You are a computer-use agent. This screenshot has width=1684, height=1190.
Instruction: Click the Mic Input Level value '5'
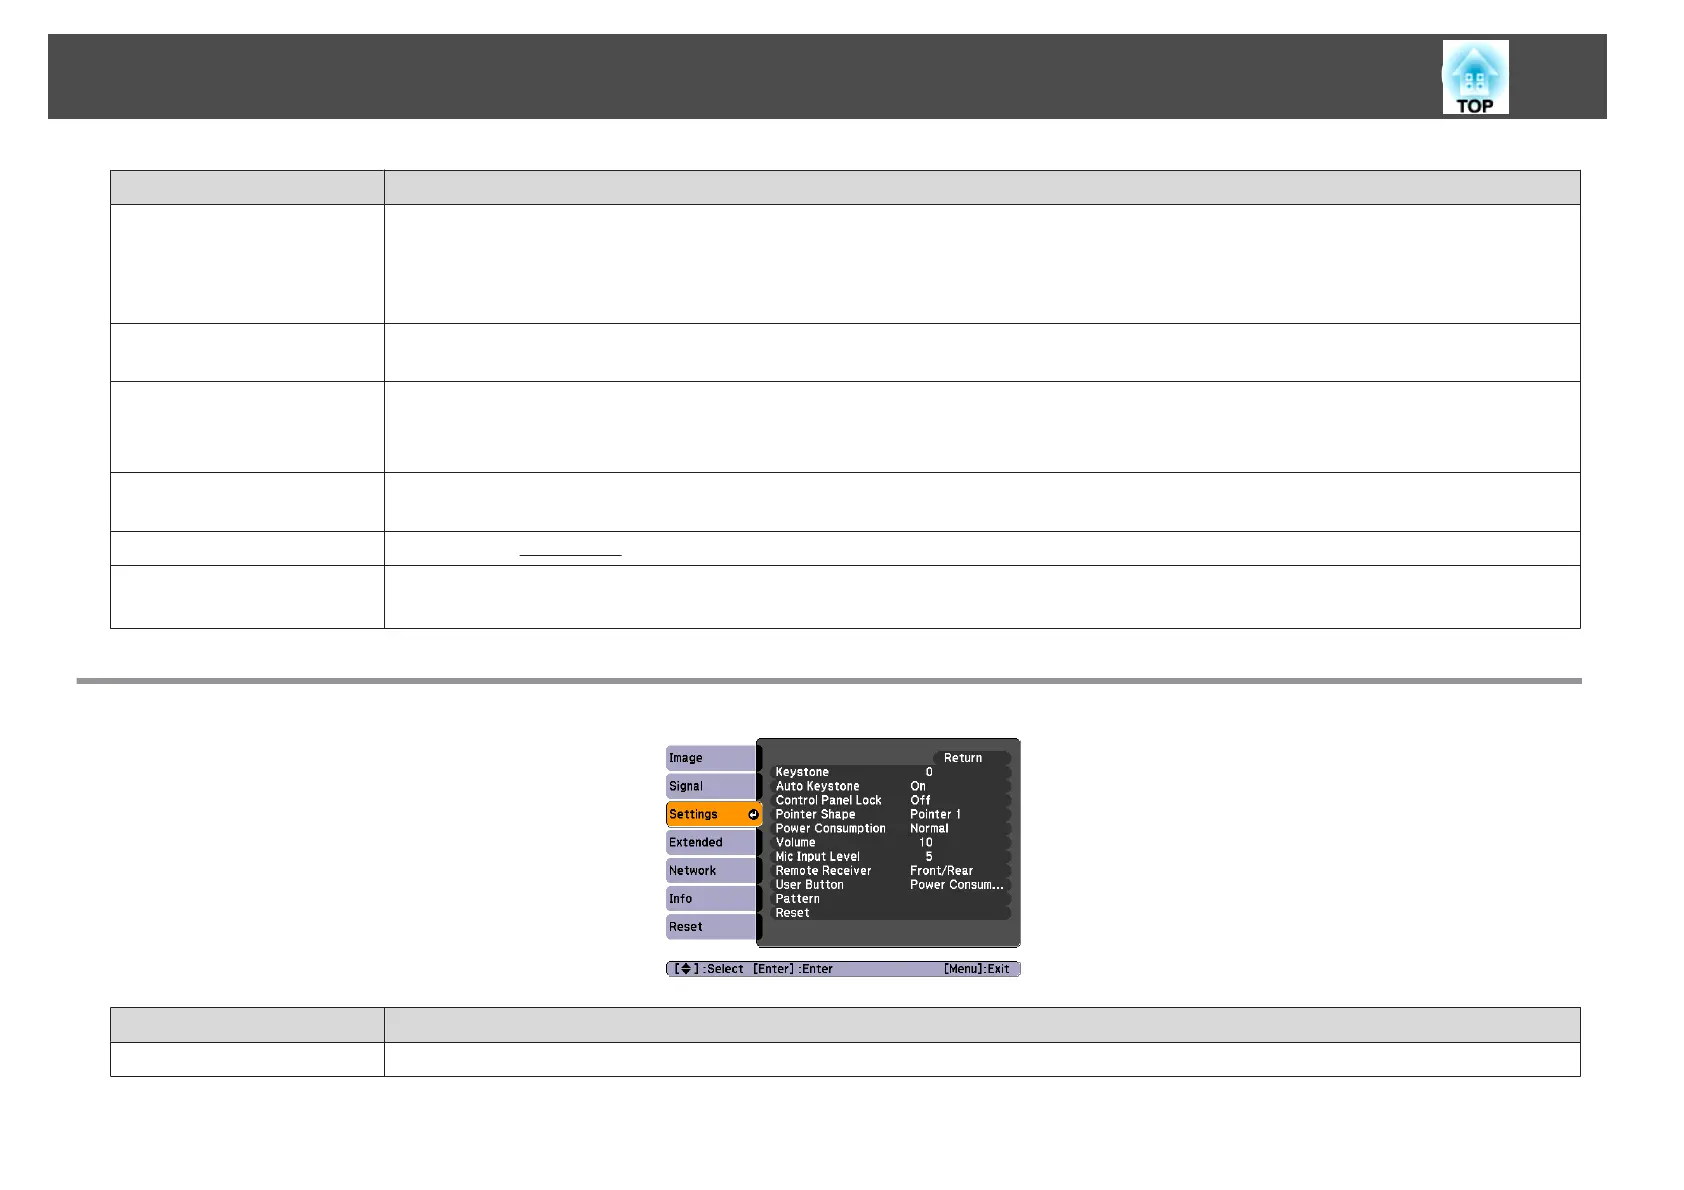pos(929,856)
